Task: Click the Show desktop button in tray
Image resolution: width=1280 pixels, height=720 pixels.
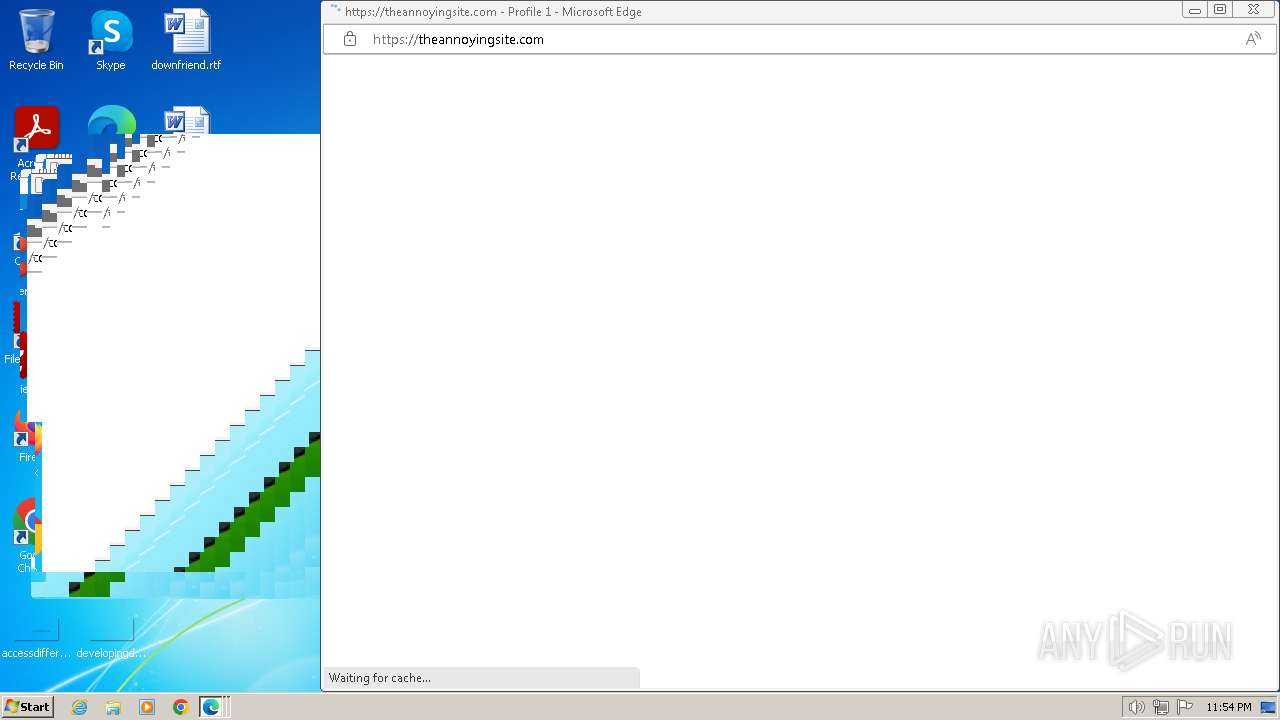Action: [x=1268, y=707]
